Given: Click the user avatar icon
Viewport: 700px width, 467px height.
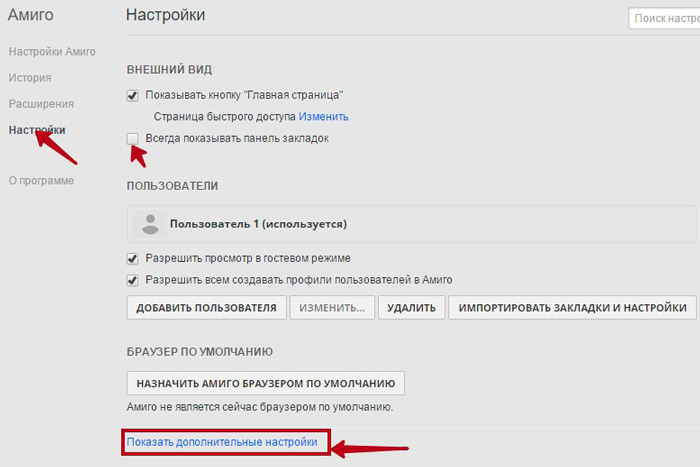Looking at the screenshot, I should (x=150, y=224).
